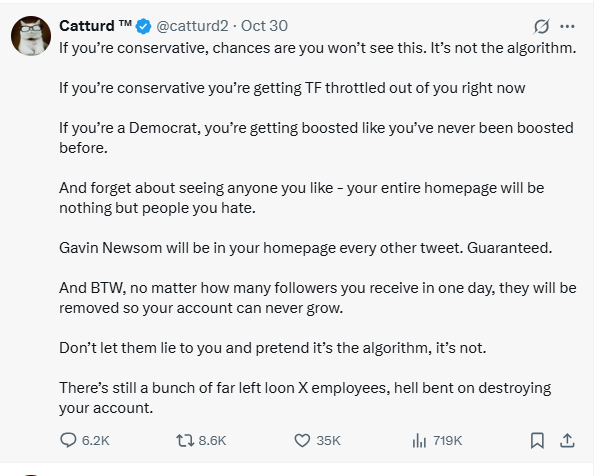603x476 pixels.
Task: Bookmark this Catturd tweet
Action: coord(537,439)
